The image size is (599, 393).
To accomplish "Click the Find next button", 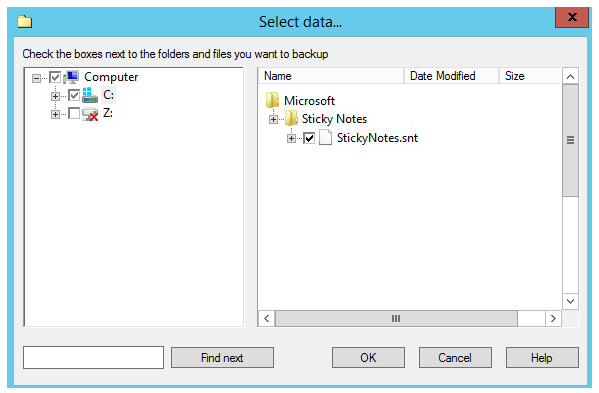I will pos(222,357).
